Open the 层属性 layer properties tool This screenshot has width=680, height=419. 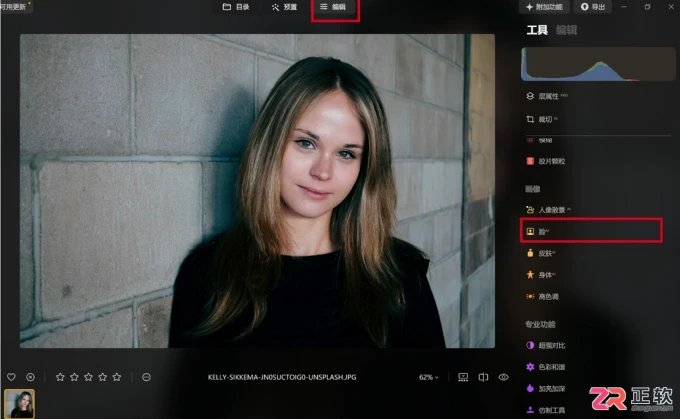point(547,96)
